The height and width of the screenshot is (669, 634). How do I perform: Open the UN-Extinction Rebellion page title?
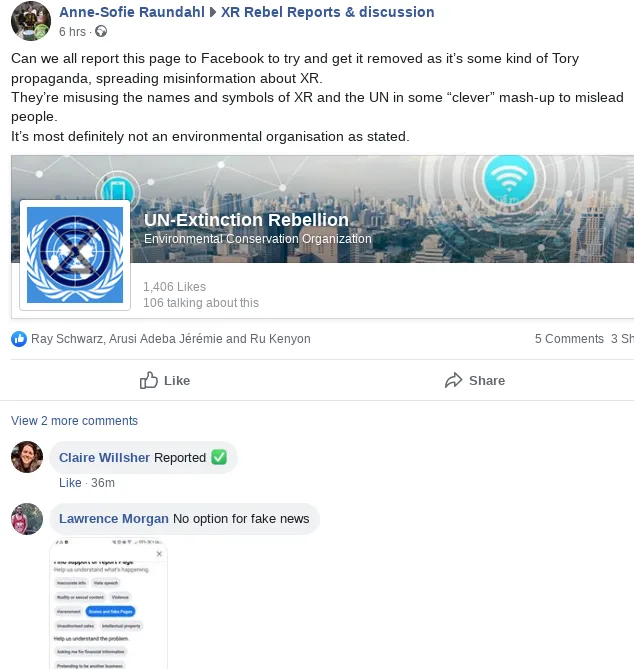tap(246, 220)
